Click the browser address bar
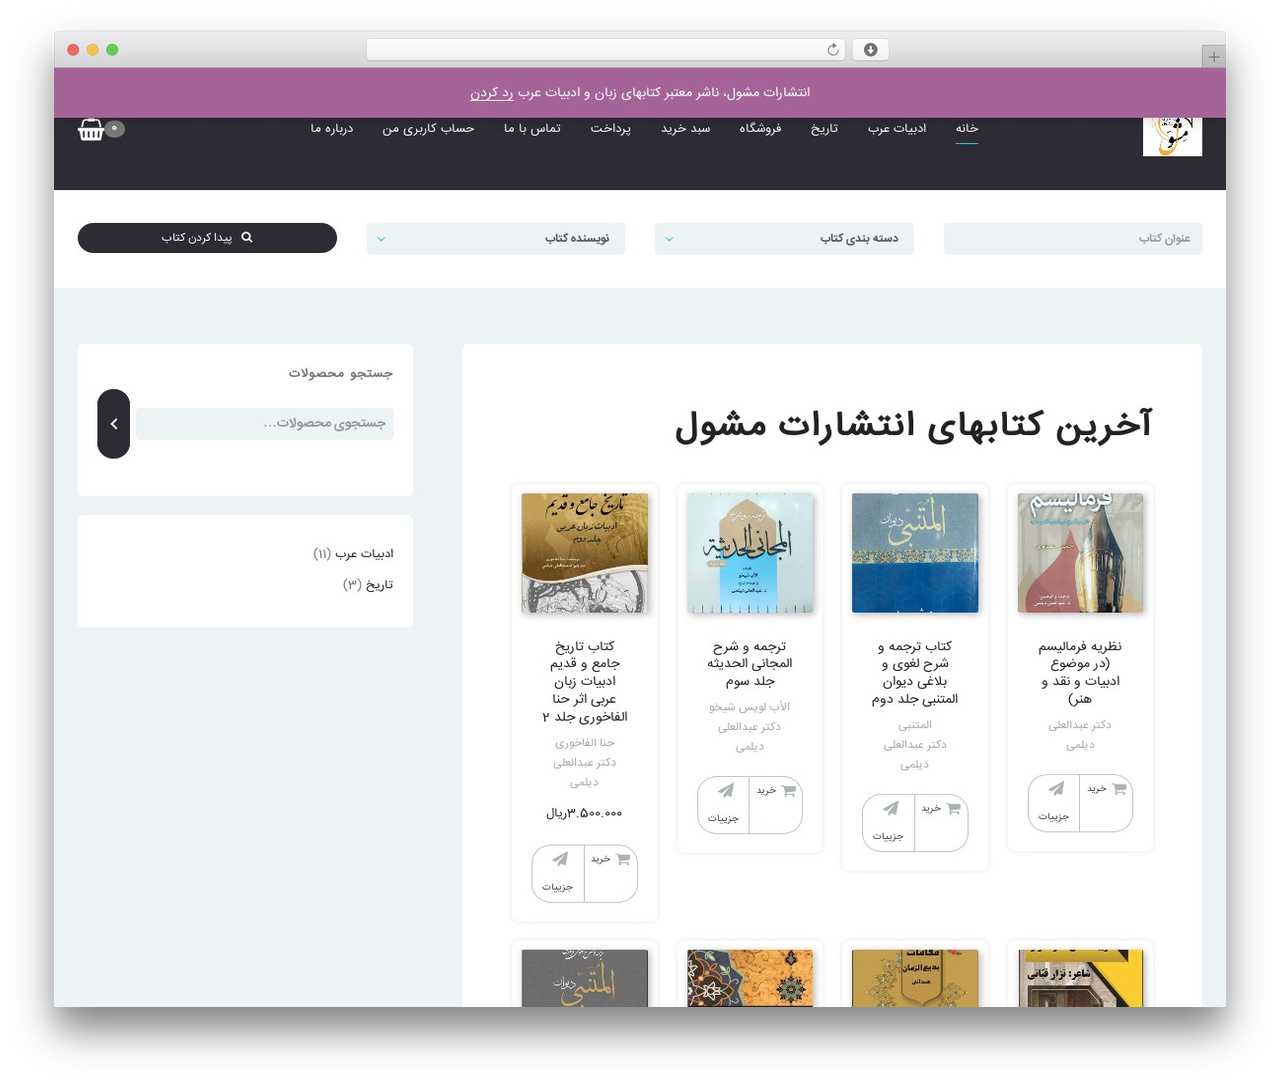 point(606,50)
